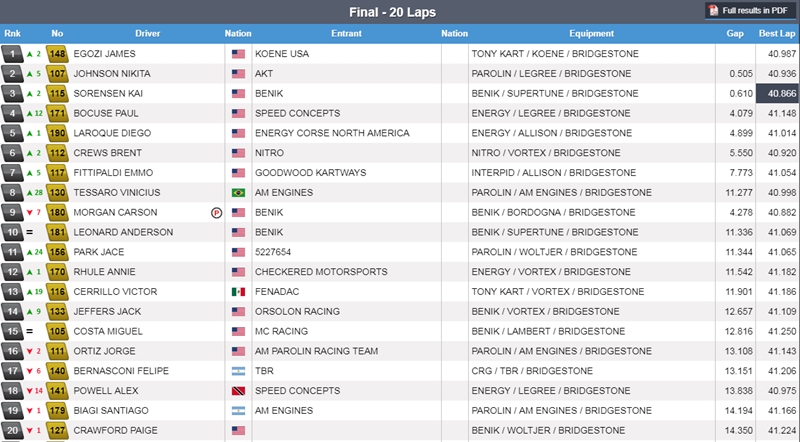
Task: Select driver Egozi James
Action: (107, 54)
